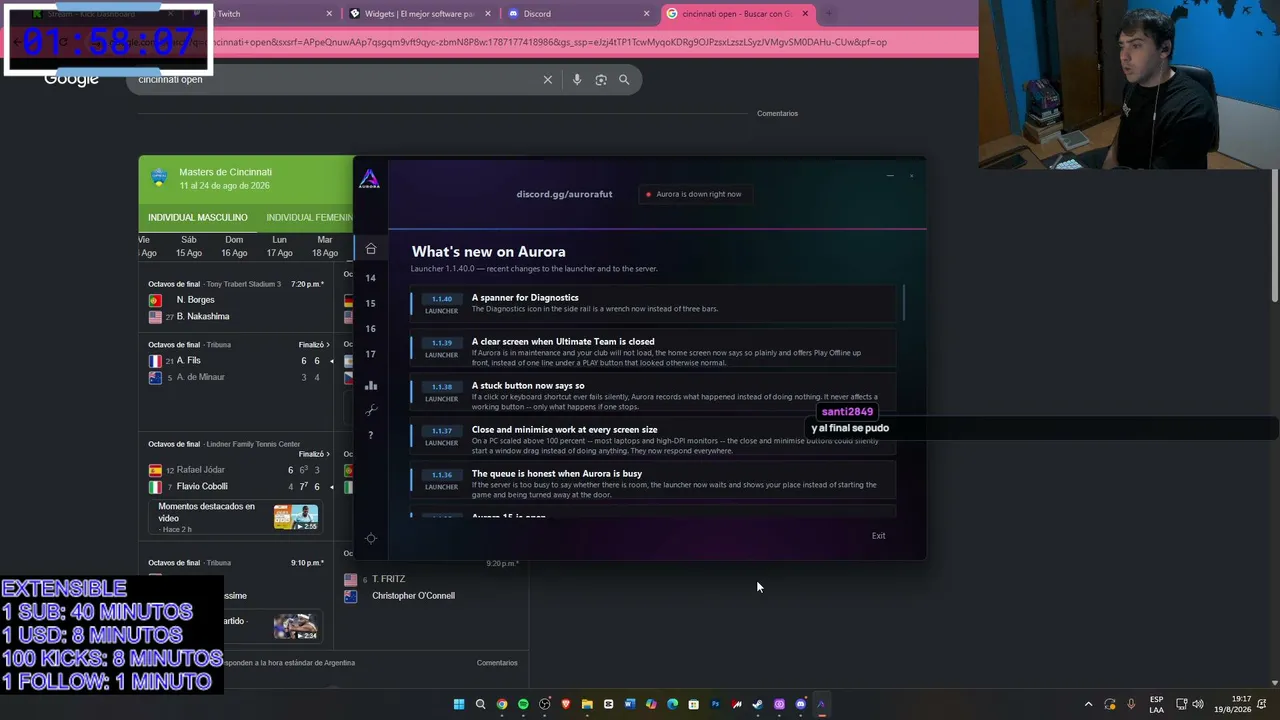The width and height of the screenshot is (1280, 720).
Task: Show hidden system tray icons
Action: [1089, 704]
